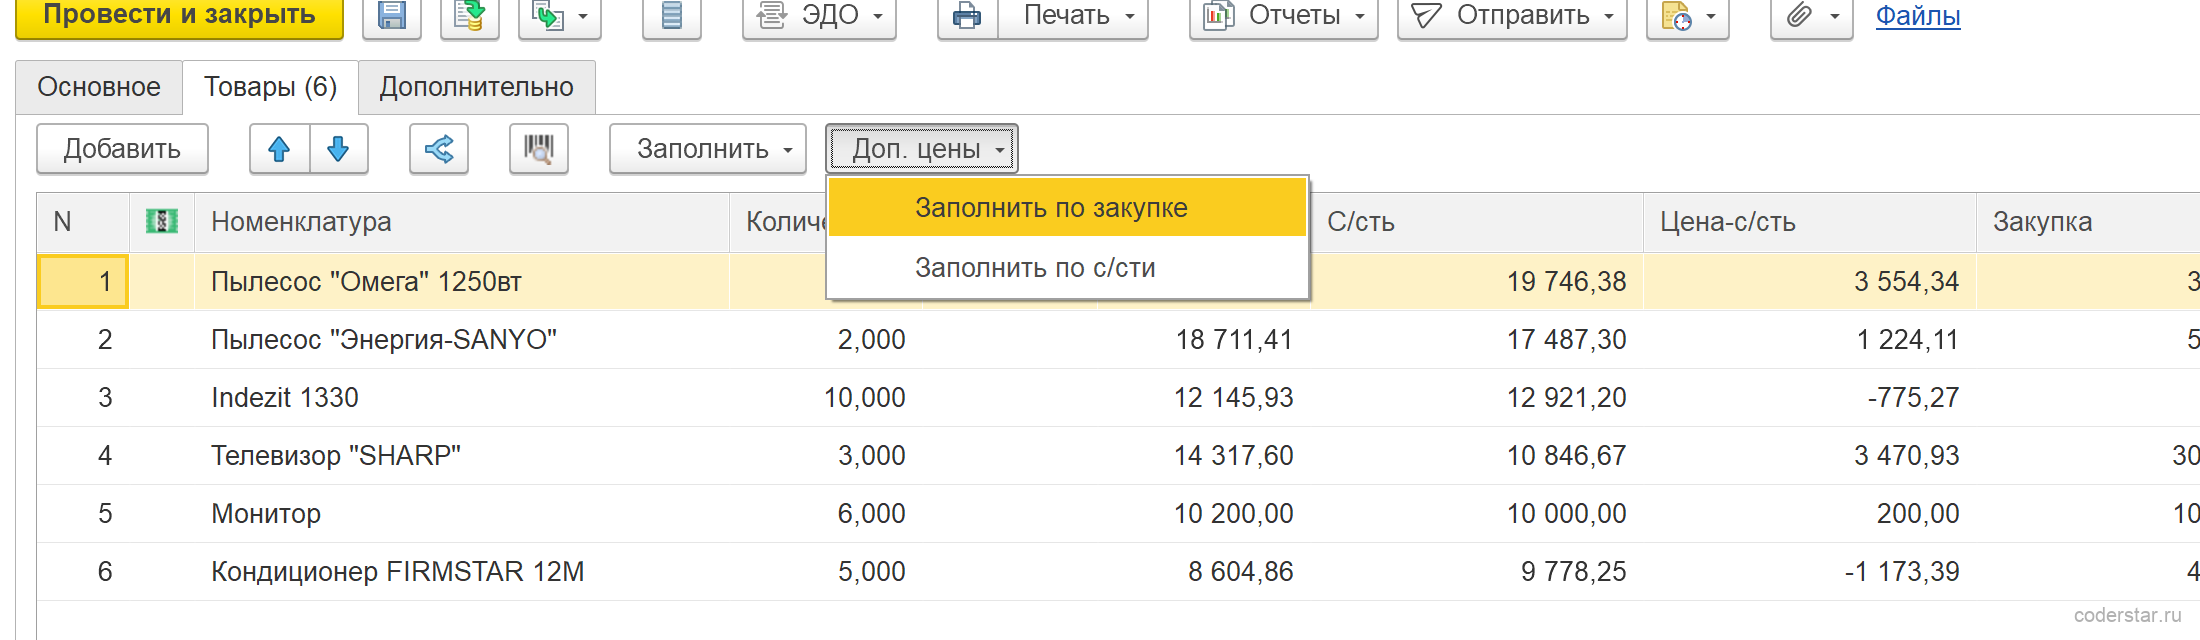This screenshot has height=640, width=2200.
Task: Click cost cell 9 778,25
Action: pos(1573,572)
